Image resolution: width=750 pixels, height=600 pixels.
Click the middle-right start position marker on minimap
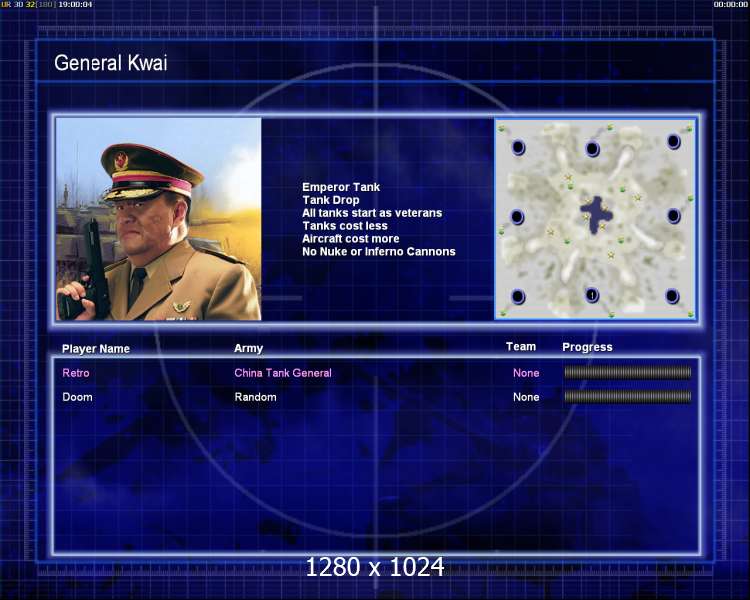(673, 216)
